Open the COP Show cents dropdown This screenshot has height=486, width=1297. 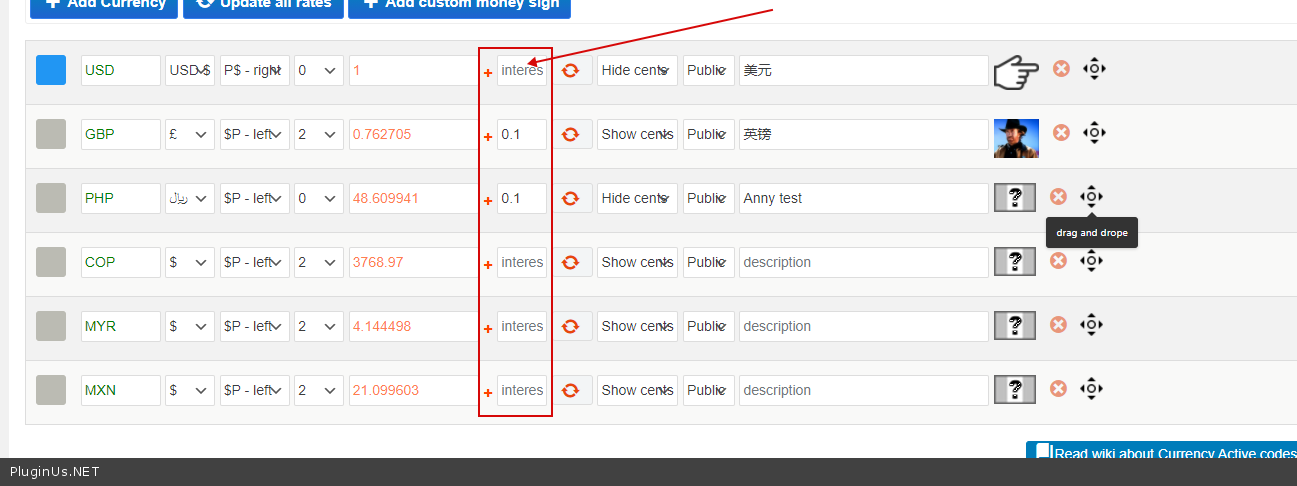tap(637, 262)
